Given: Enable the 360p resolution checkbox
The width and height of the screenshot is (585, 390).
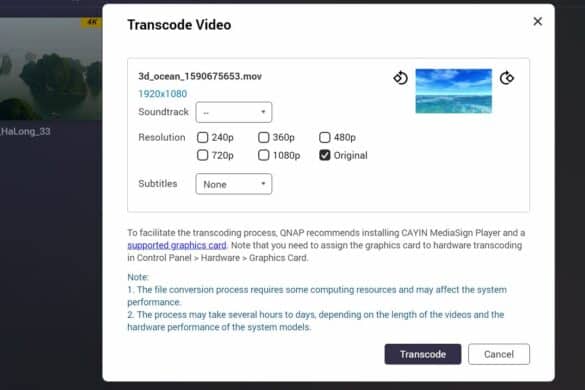Looking at the screenshot, I should [x=263, y=137].
